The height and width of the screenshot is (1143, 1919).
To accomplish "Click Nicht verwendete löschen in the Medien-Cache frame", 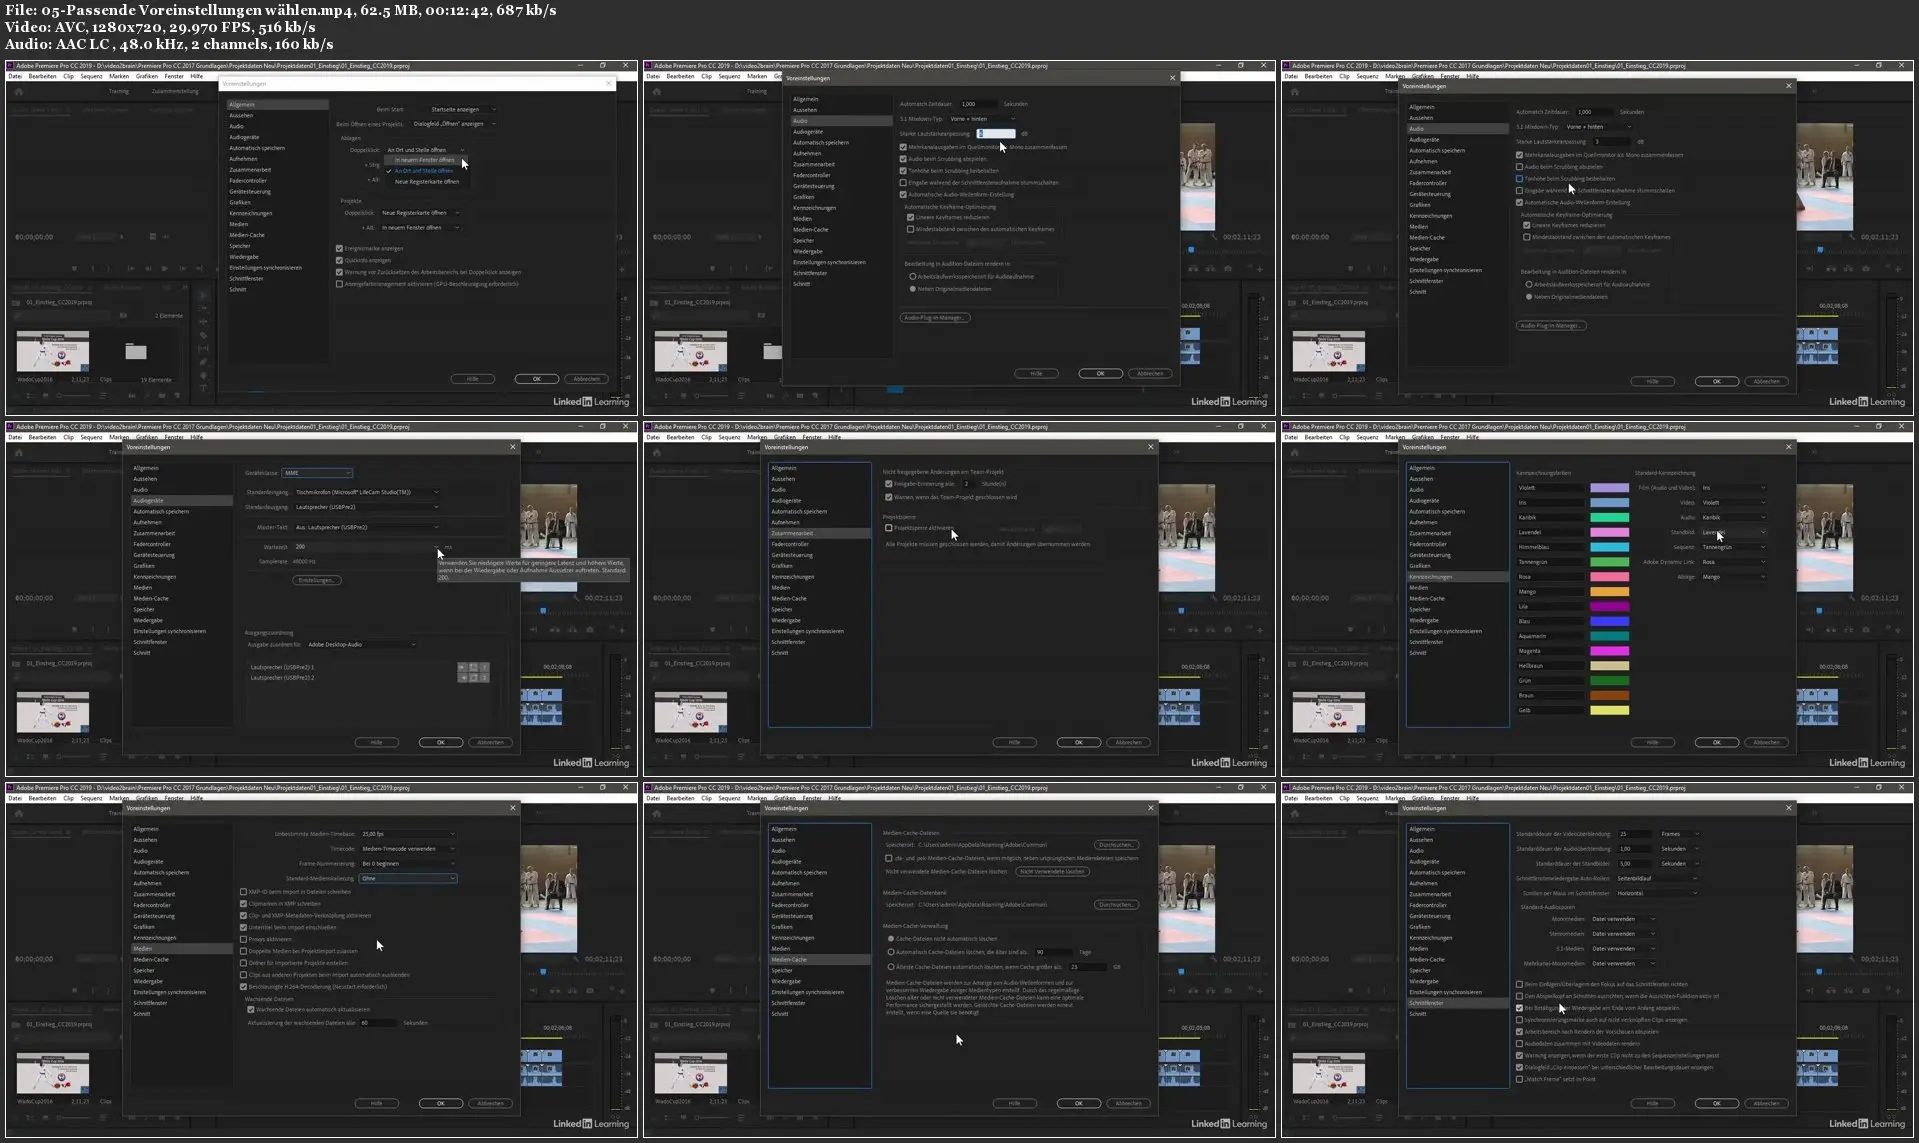I will click(x=1052, y=871).
